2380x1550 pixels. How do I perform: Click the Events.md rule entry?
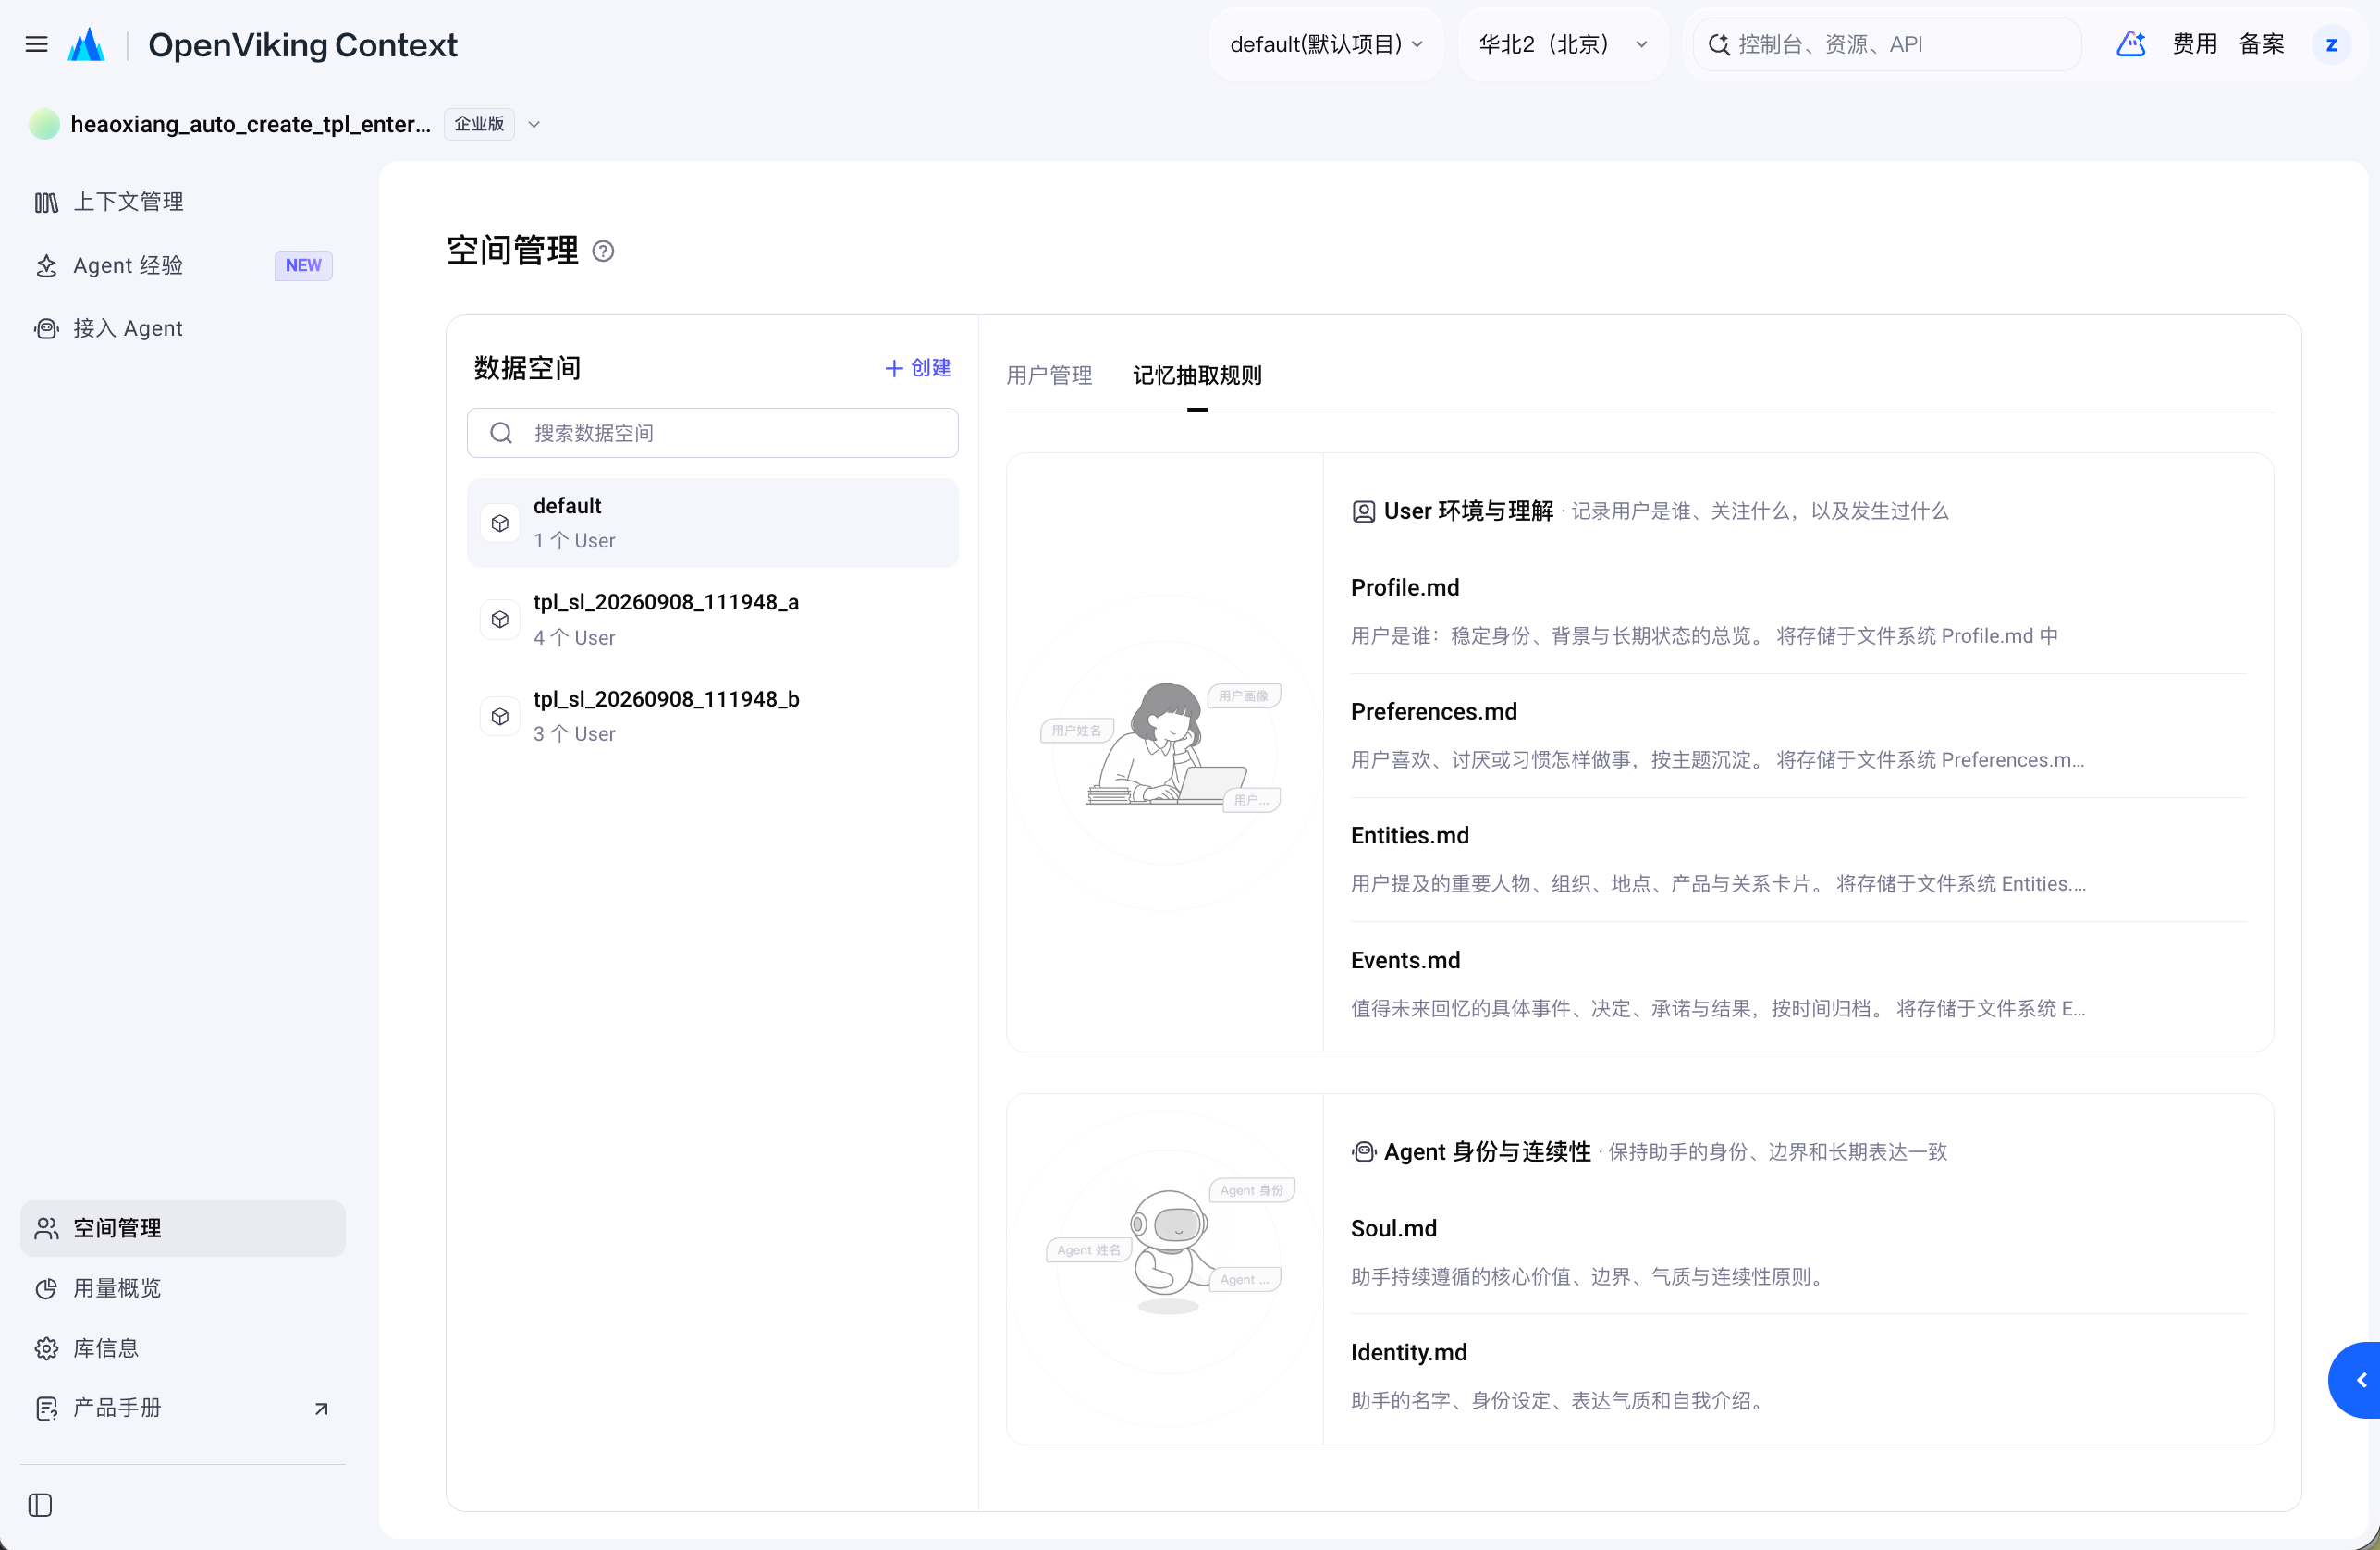[1798, 984]
